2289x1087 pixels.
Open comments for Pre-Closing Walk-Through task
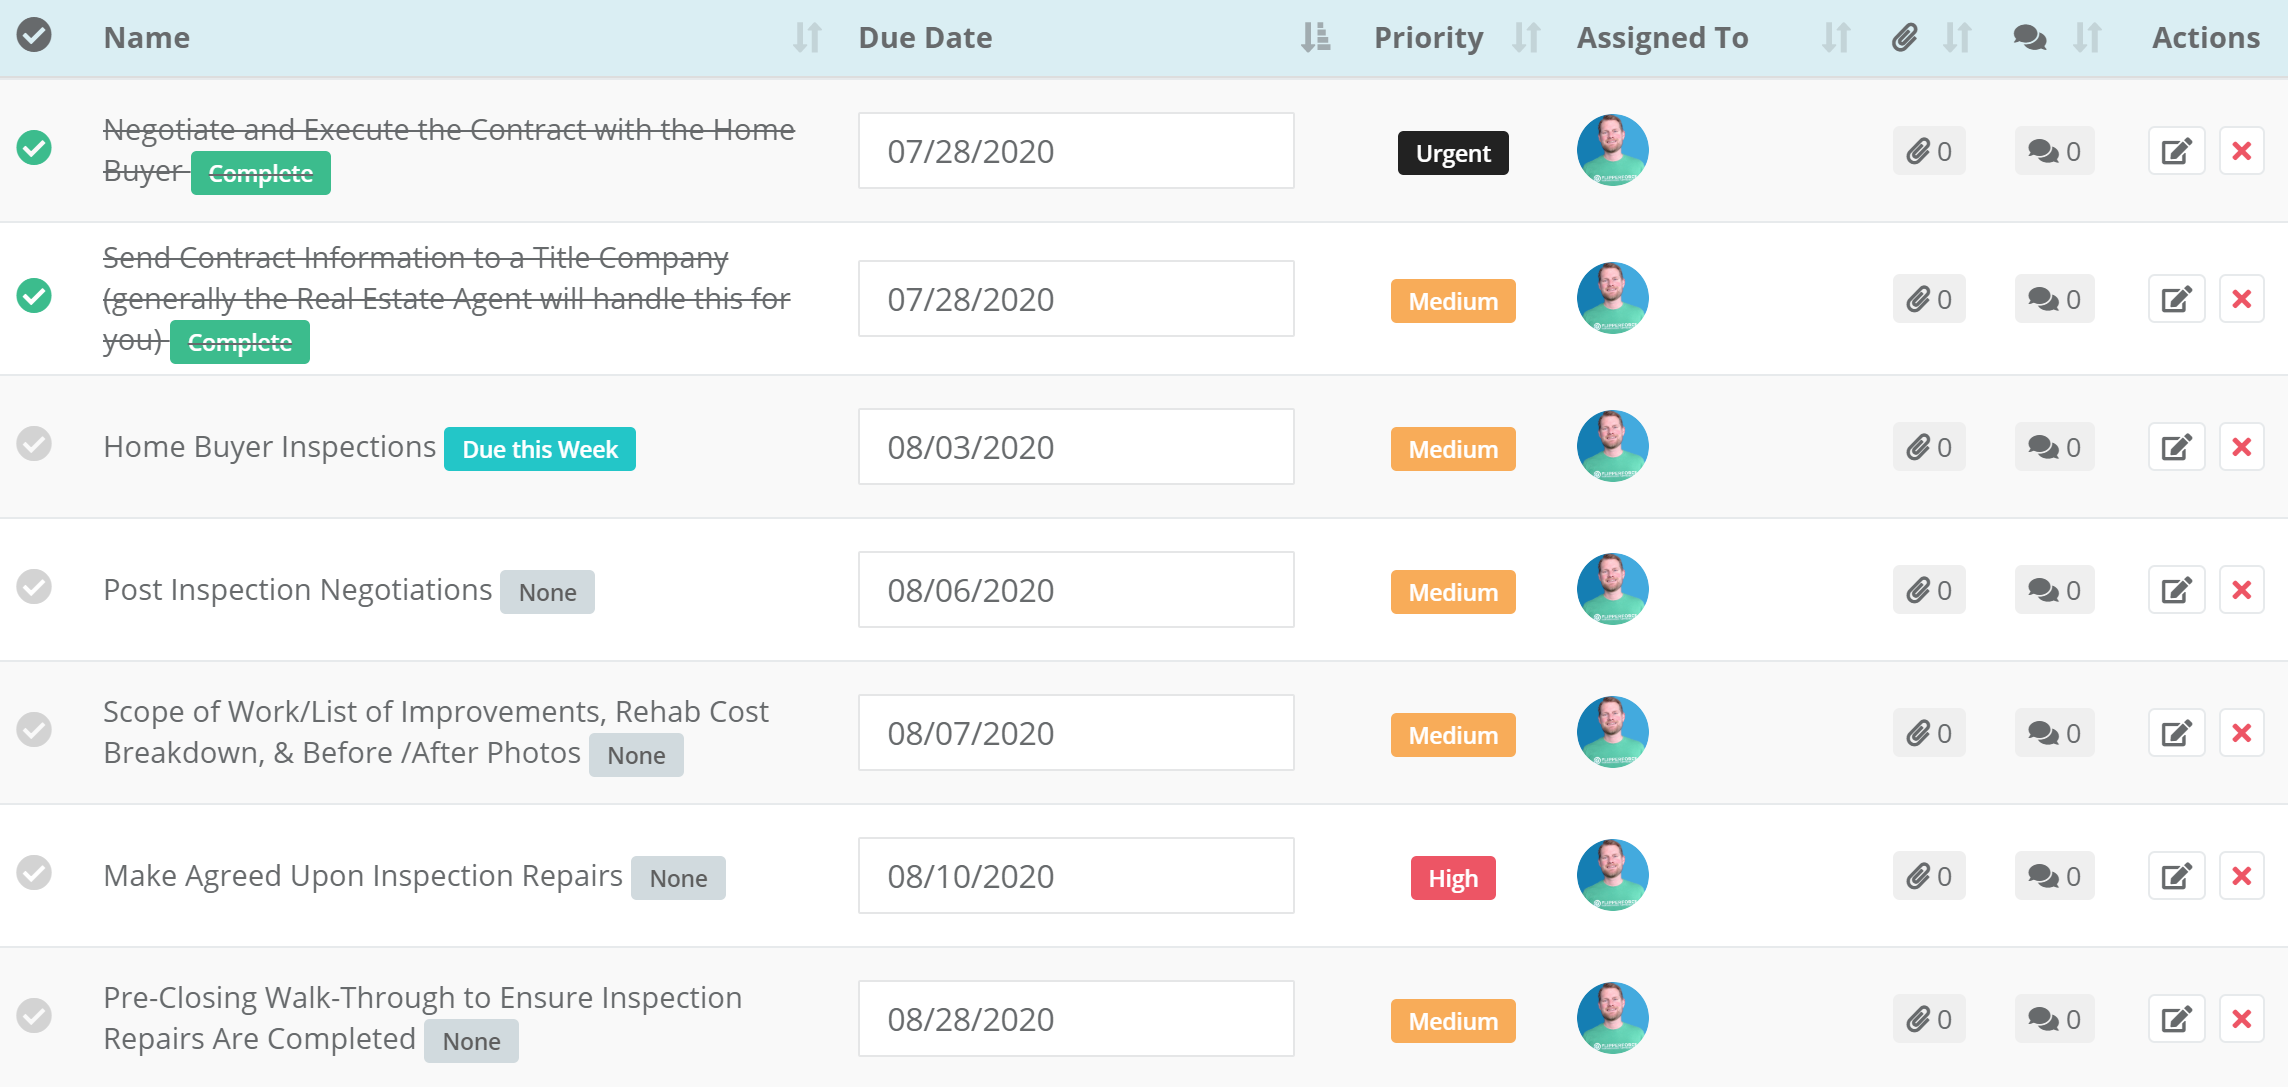[2053, 1019]
